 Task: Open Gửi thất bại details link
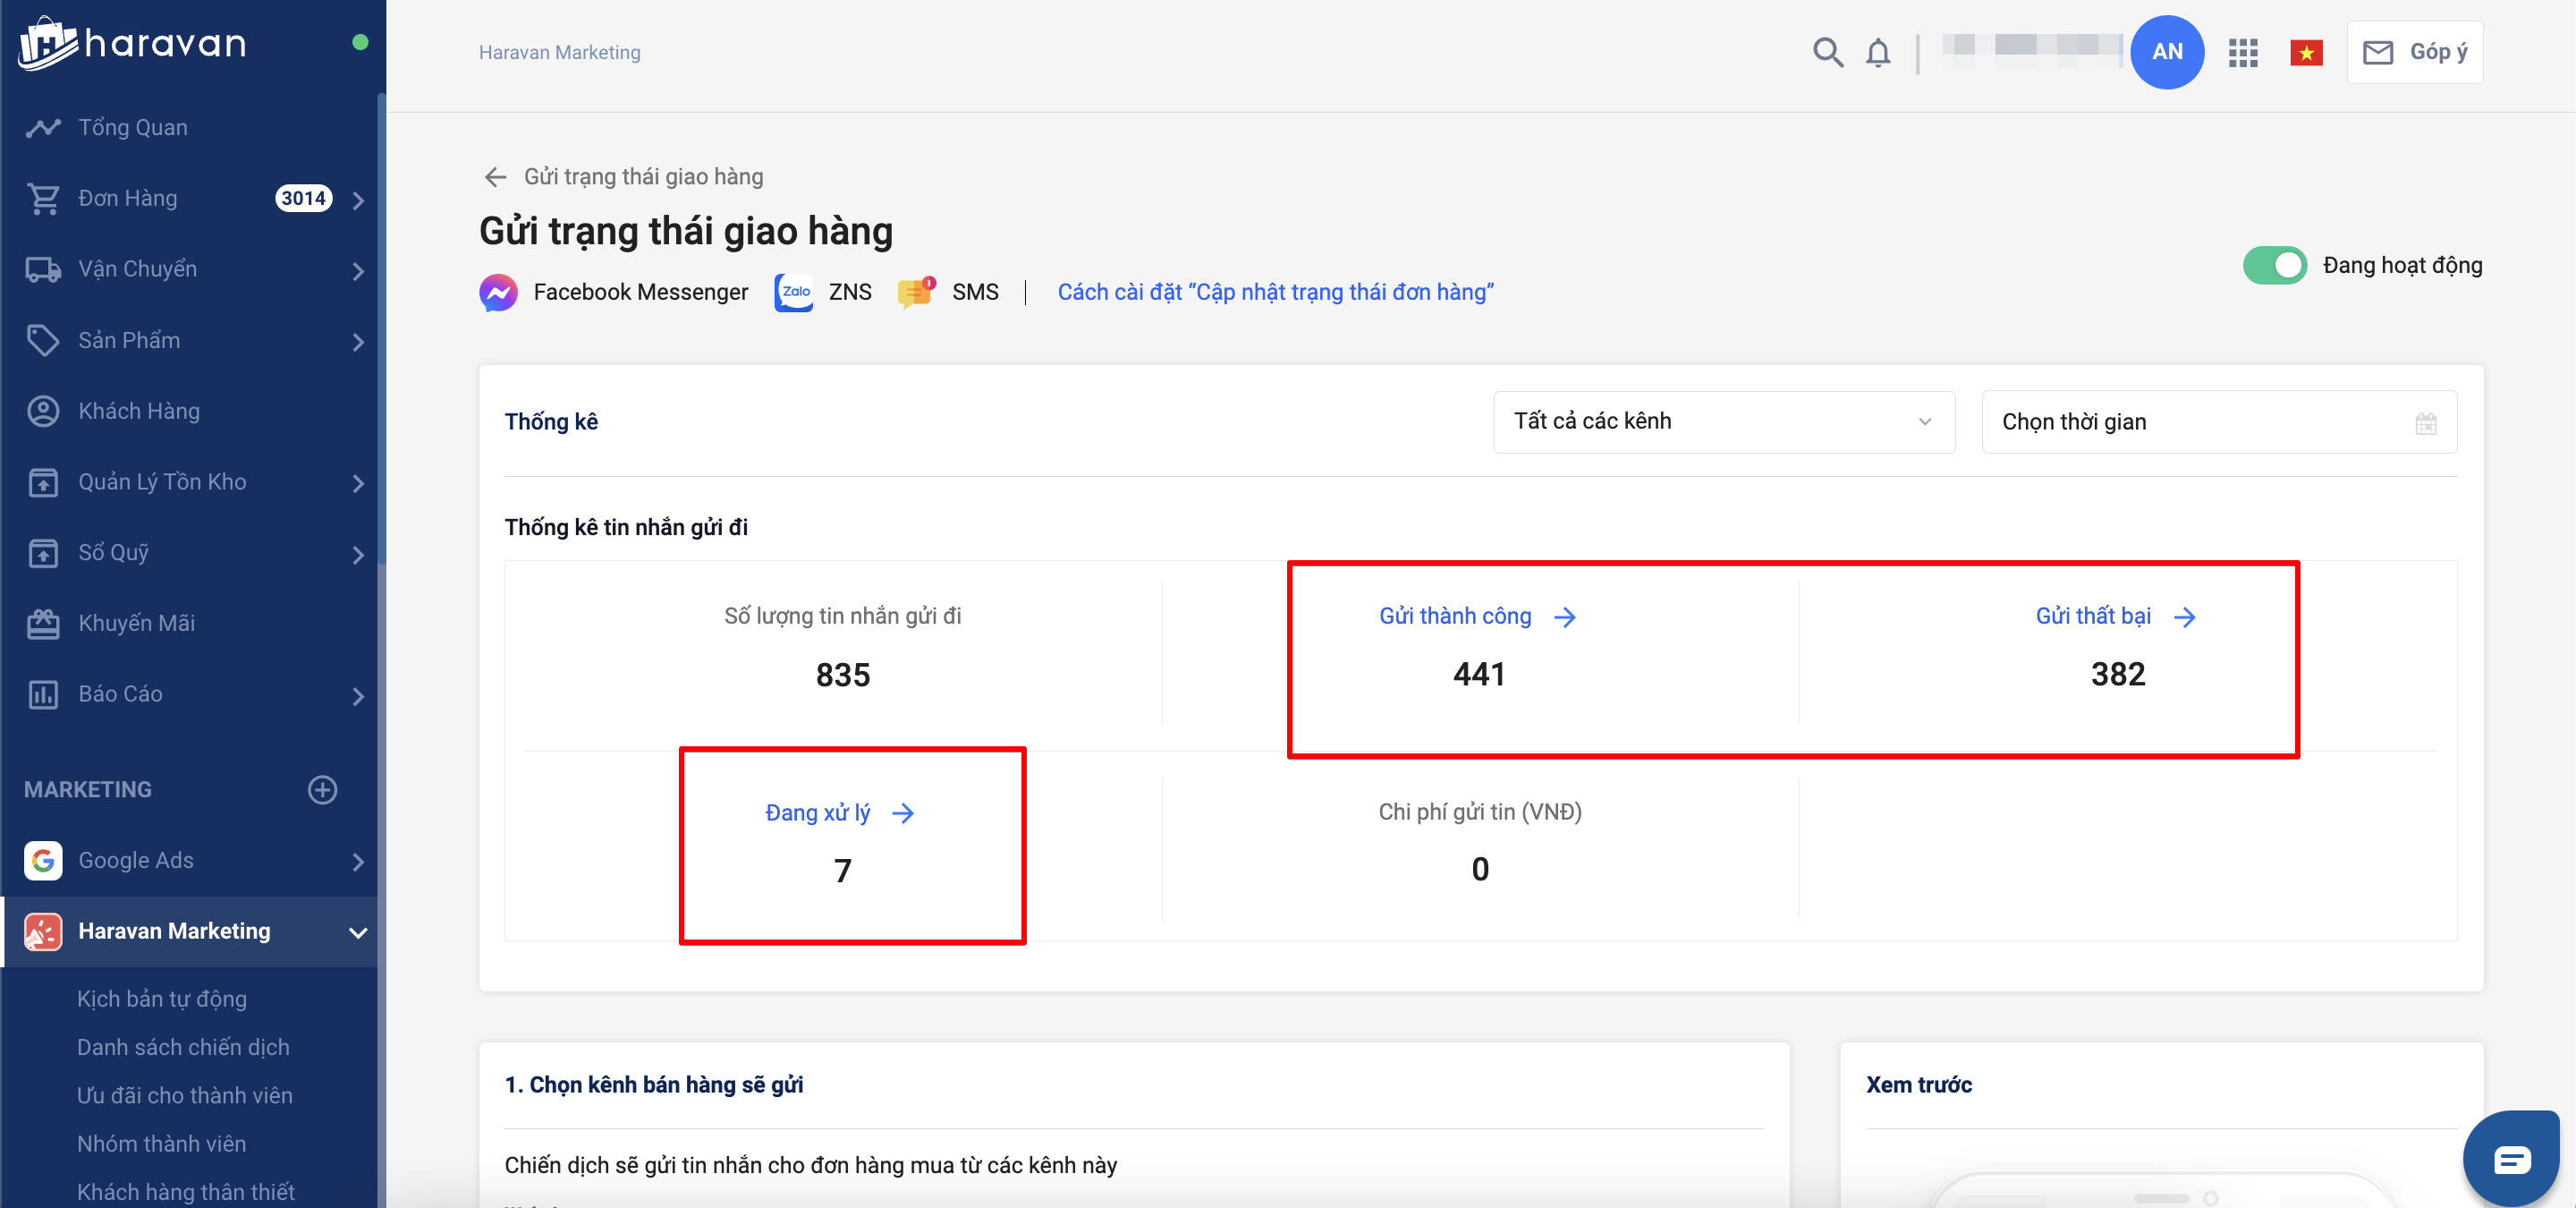(2115, 616)
